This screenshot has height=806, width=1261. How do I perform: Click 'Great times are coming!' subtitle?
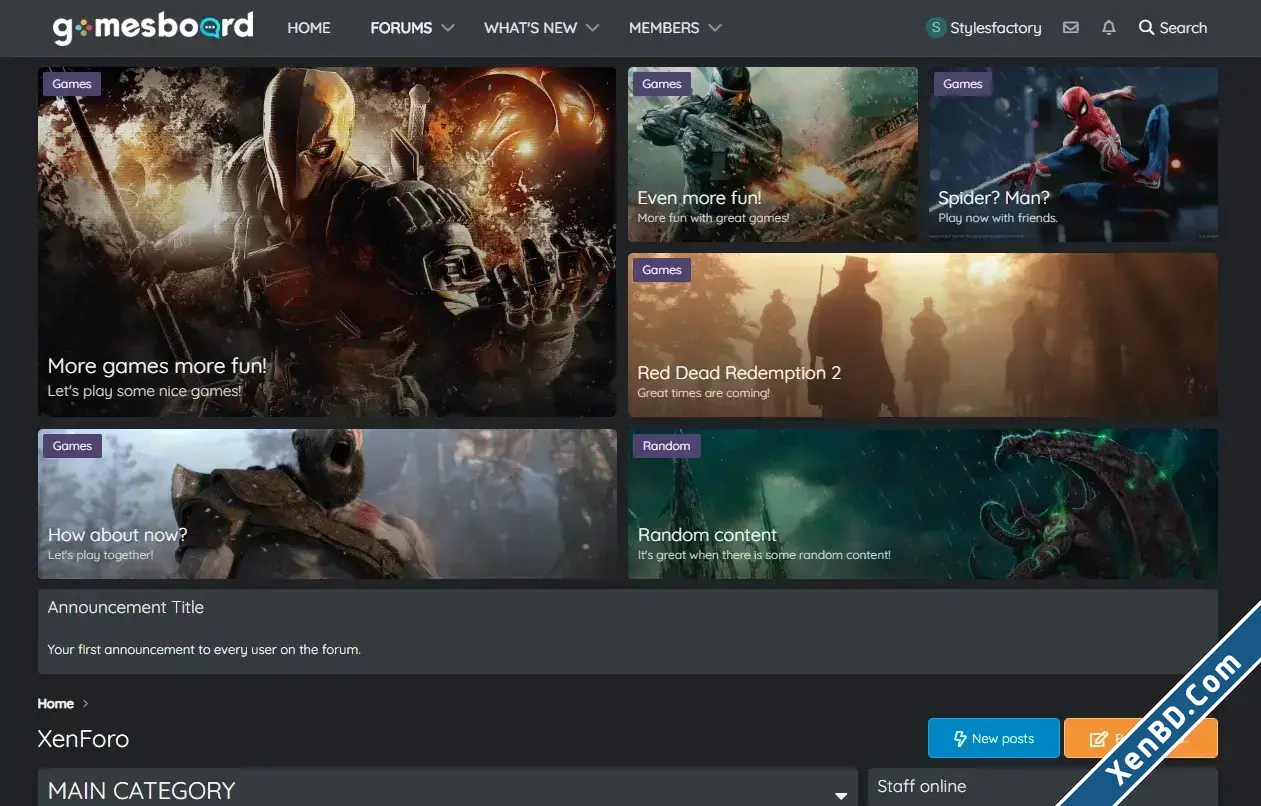[x=704, y=393]
